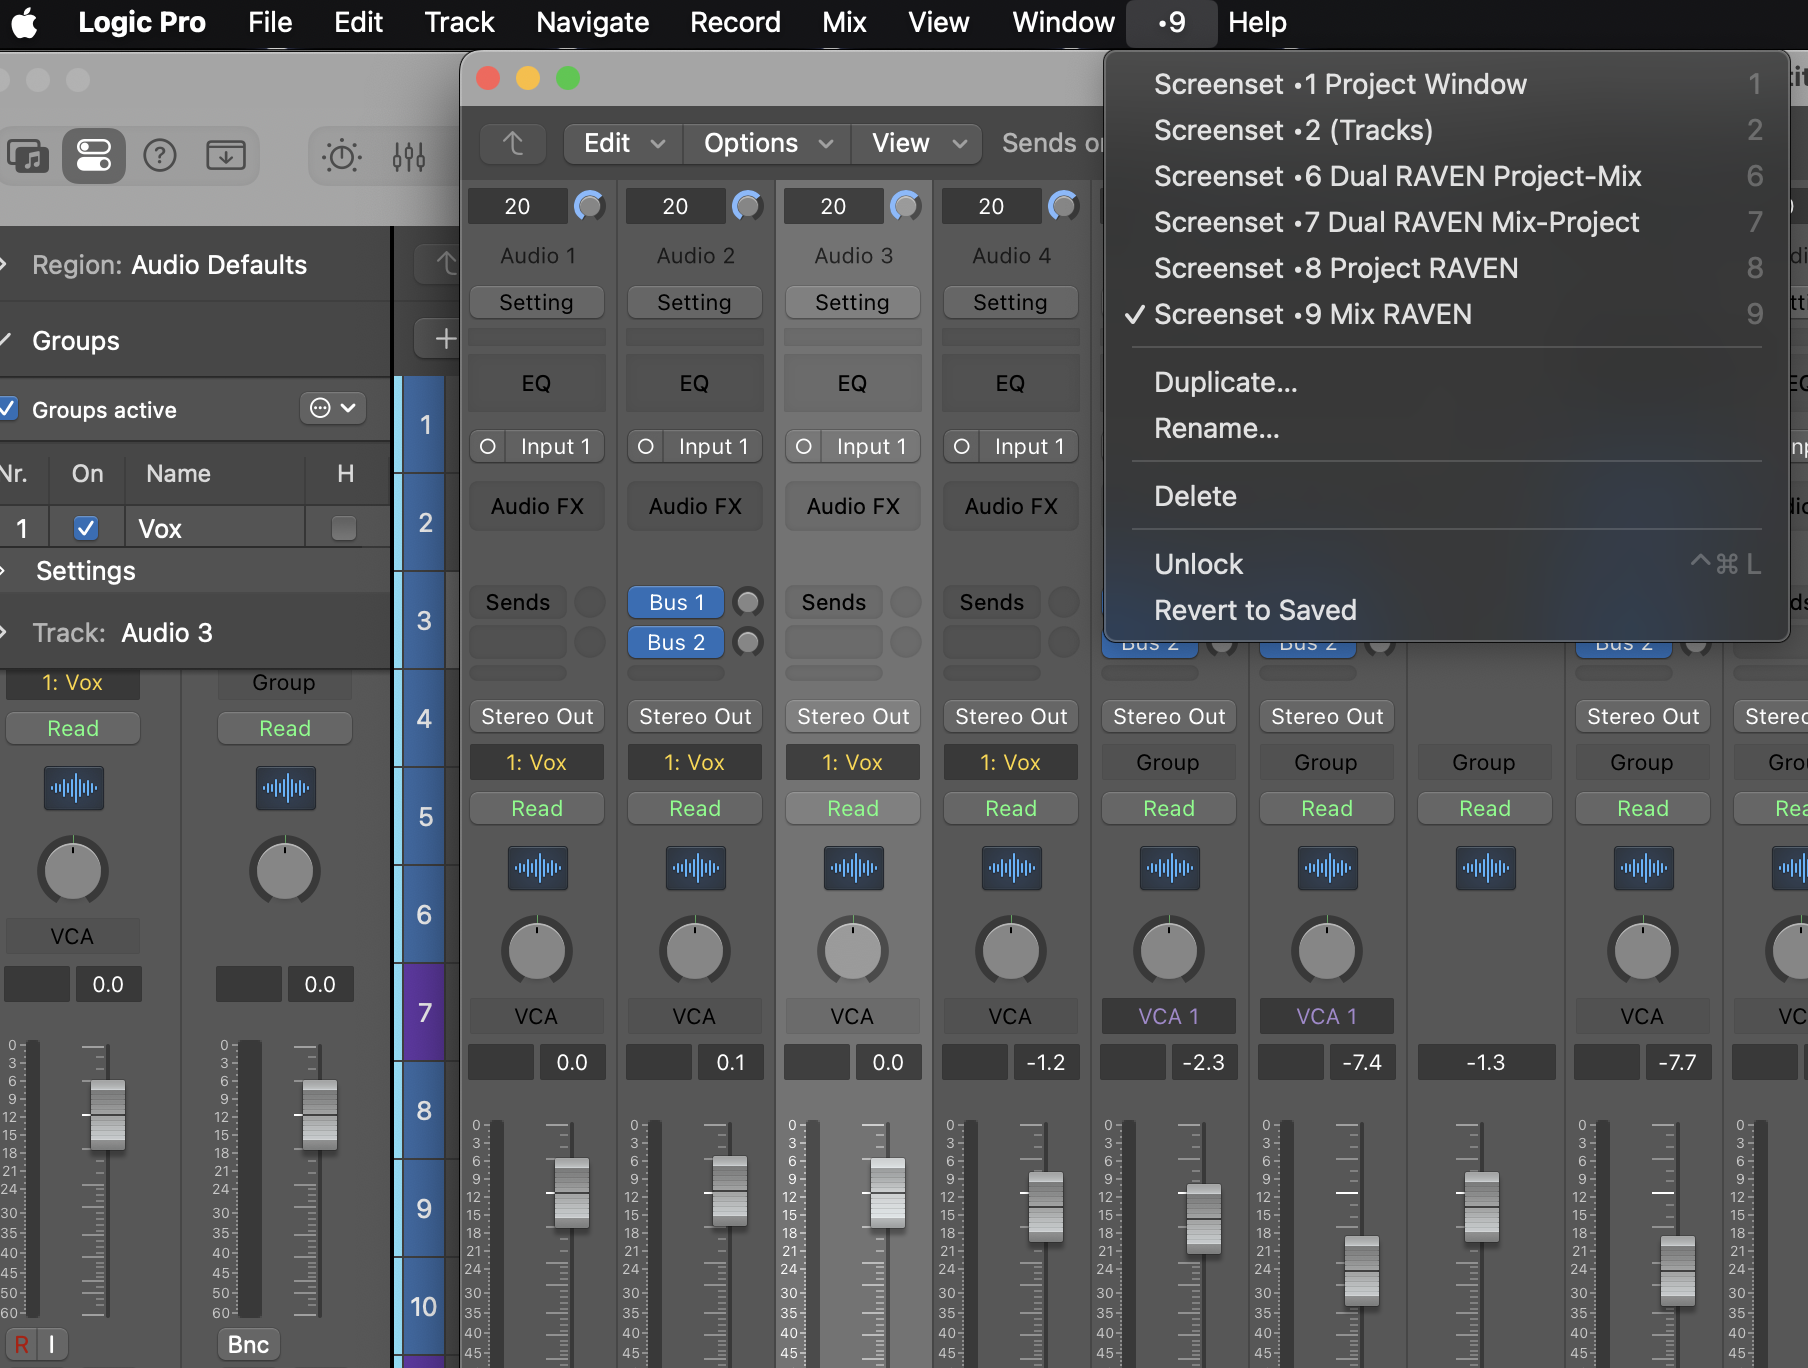The height and width of the screenshot is (1368, 1808).
Task: Click Audio 1 volume fader handle
Action: click(572, 1192)
